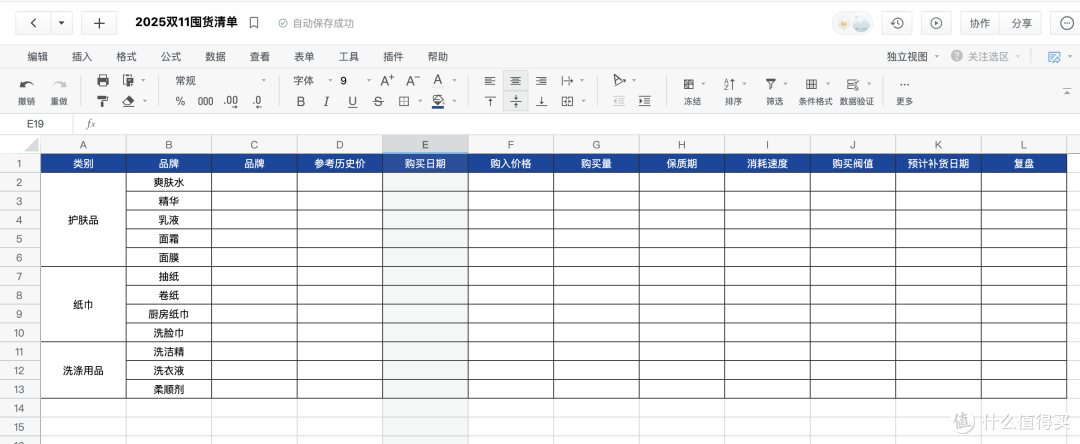Decrease font size with A-
The height and width of the screenshot is (444, 1080).
tap(413, 81)
